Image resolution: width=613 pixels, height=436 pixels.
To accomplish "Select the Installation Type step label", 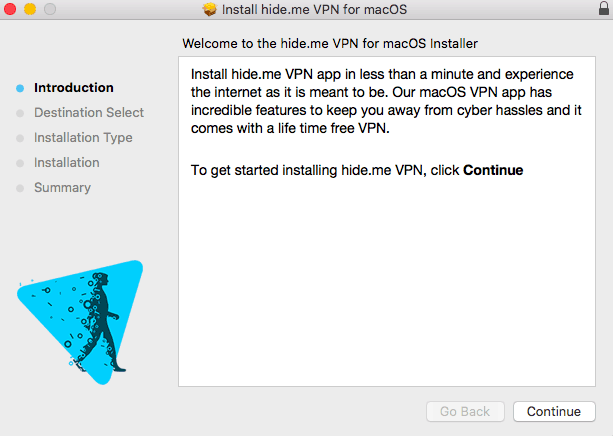I will [x=83, y=138].
